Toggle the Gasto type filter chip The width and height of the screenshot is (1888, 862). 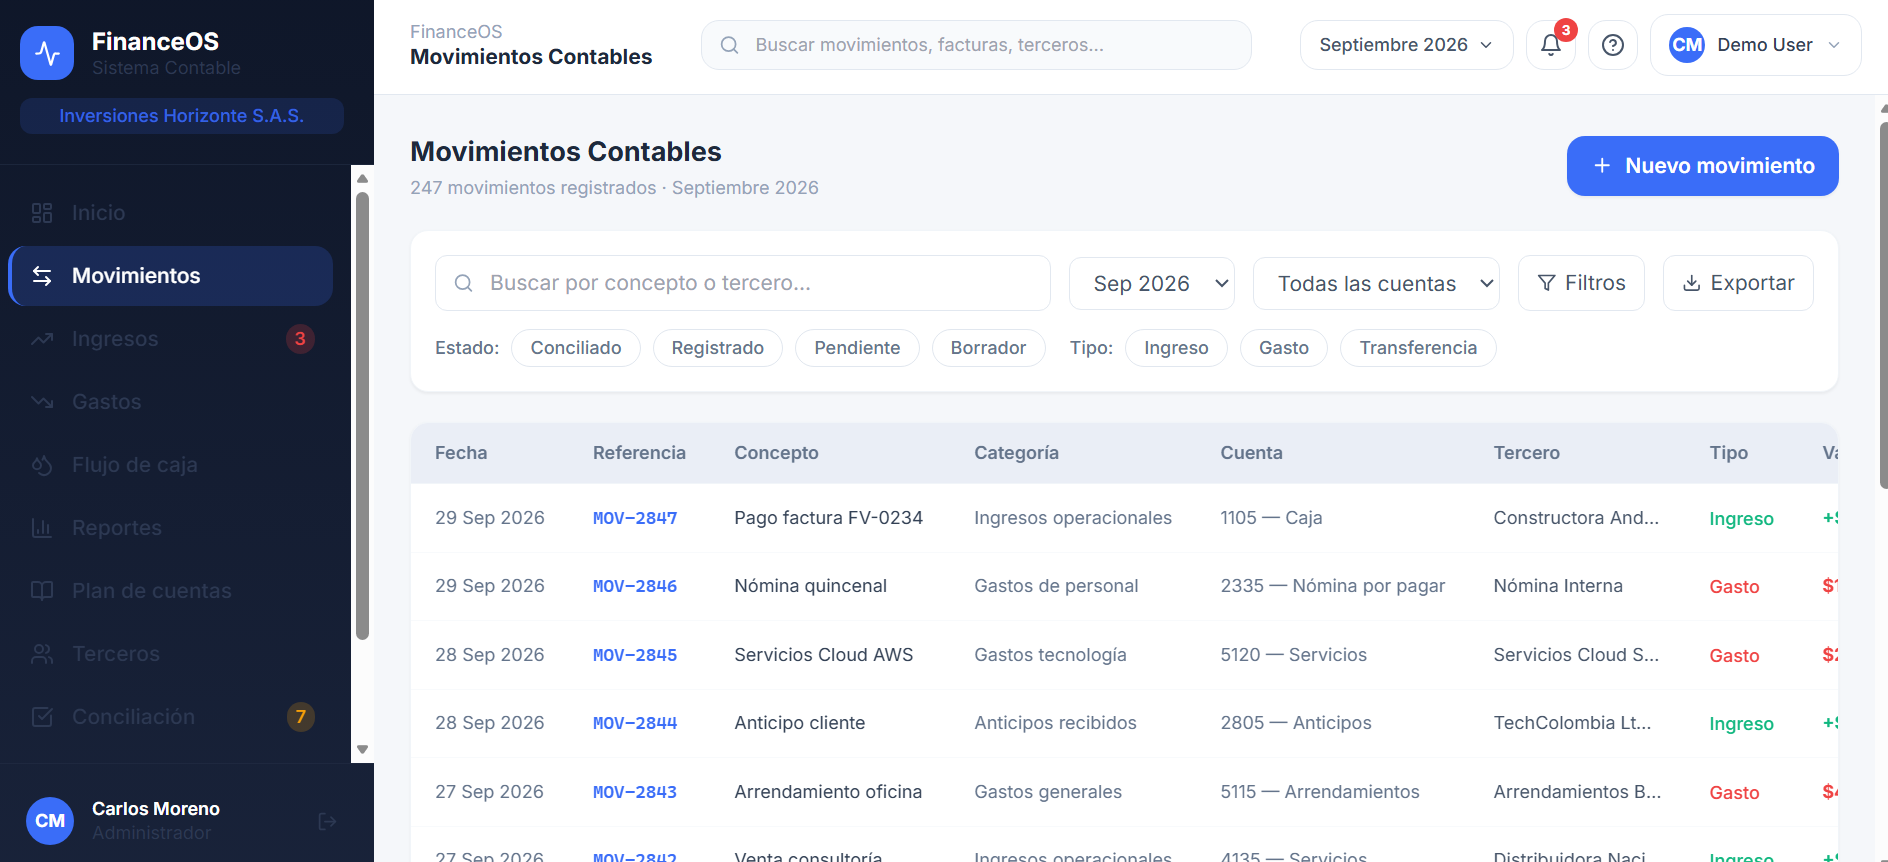pos(1284,348)
